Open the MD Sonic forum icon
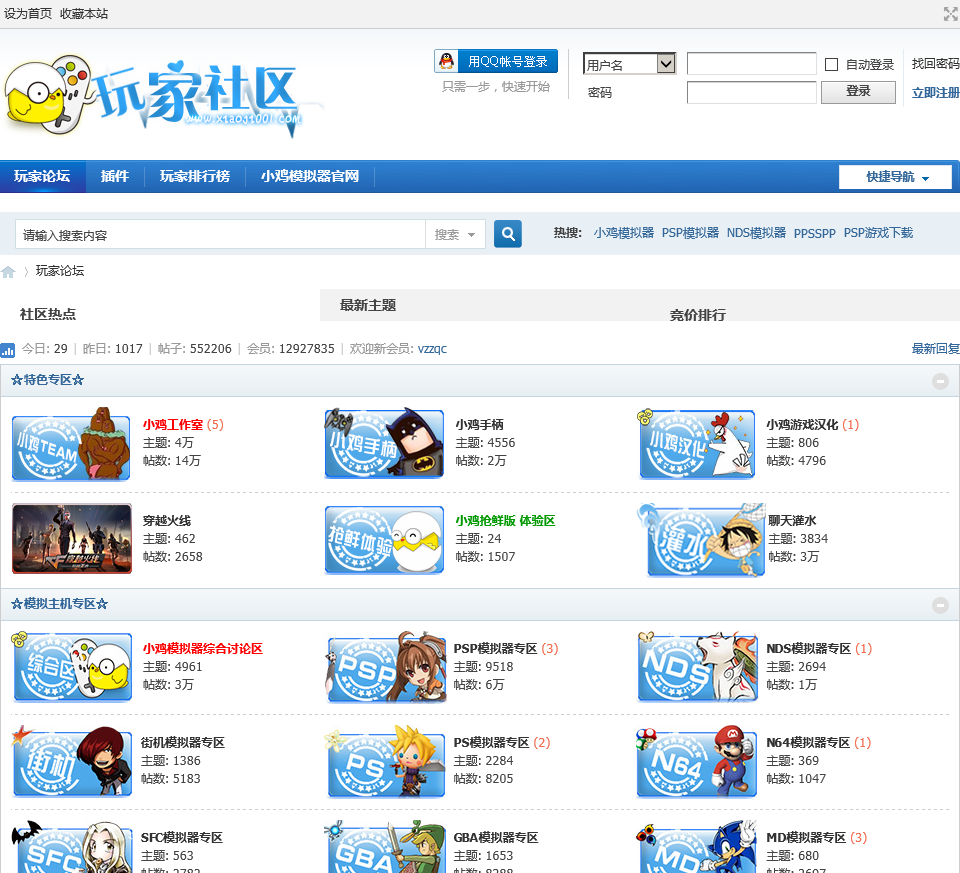 [698, 847]
